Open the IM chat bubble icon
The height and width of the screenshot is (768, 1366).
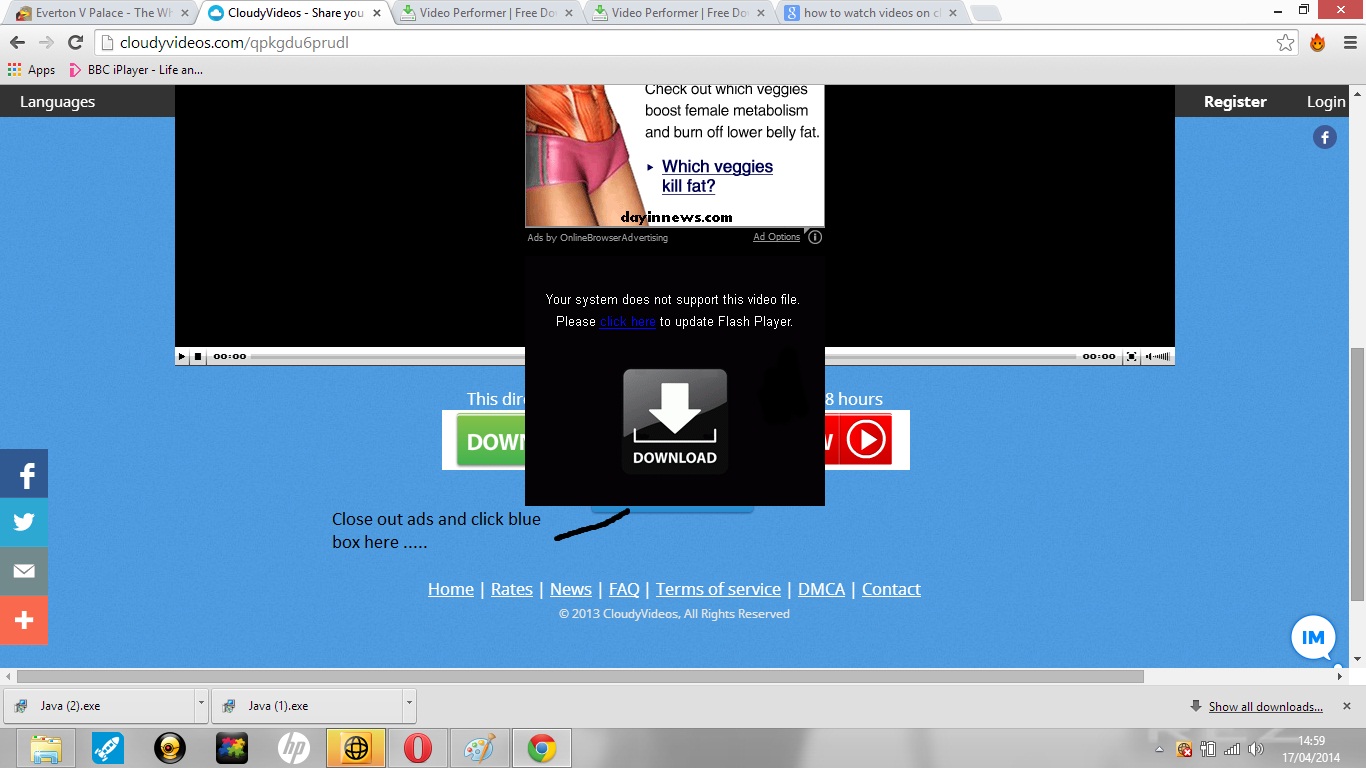click(1313, 638)
